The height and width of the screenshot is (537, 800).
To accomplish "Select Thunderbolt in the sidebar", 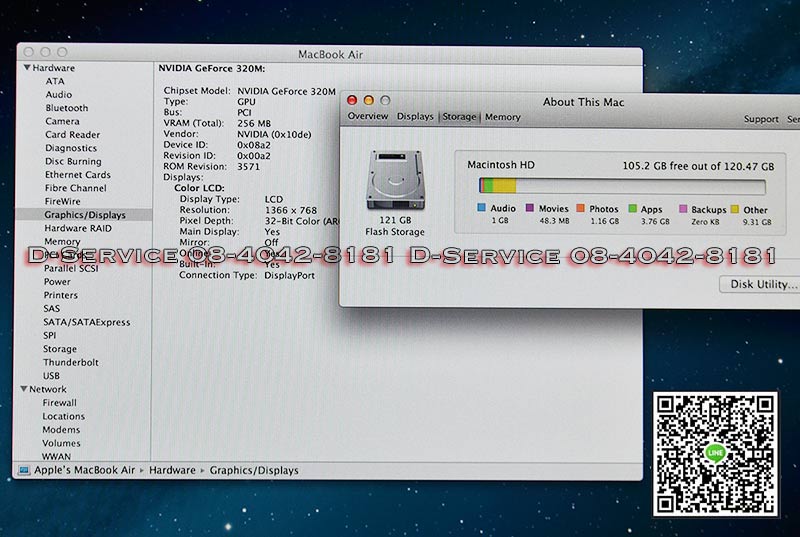I will (x=71, y=362).
